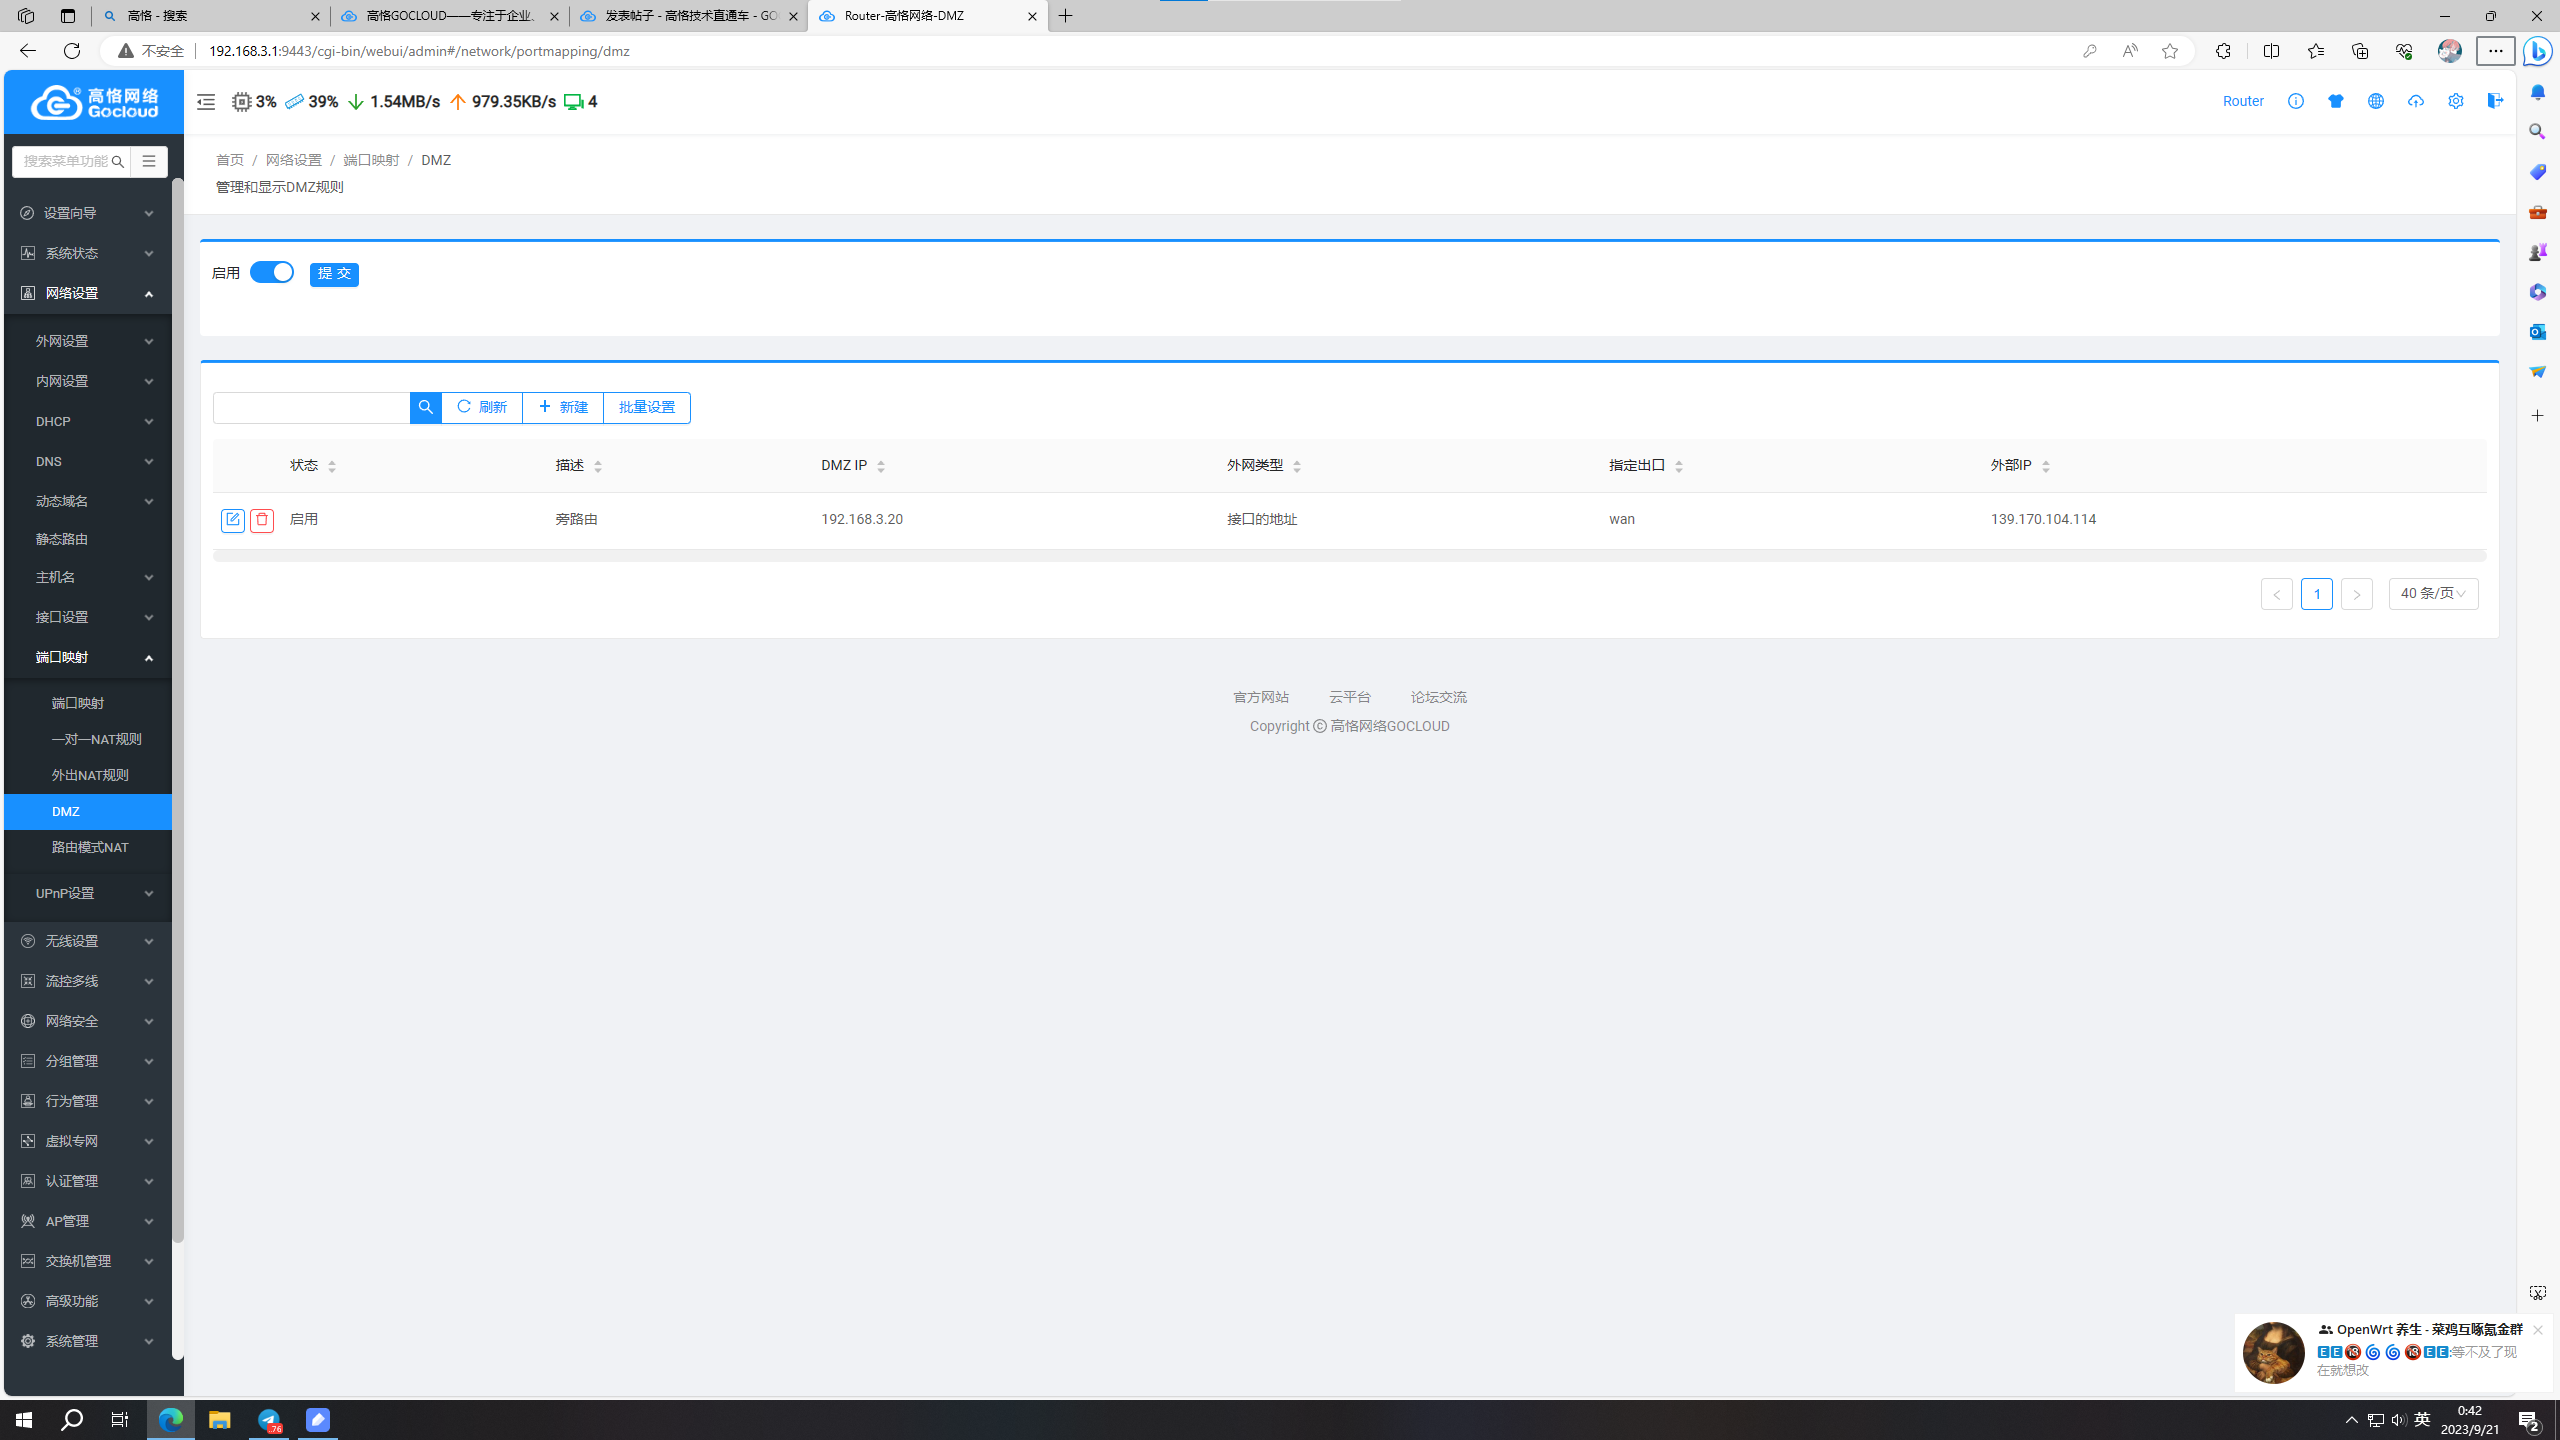Image resolution: width=2560 pixels, height=1440 pixels.
Task: Click the horizontal scrollbar under the DMZ table
Action: click(x=1348, y=556)
